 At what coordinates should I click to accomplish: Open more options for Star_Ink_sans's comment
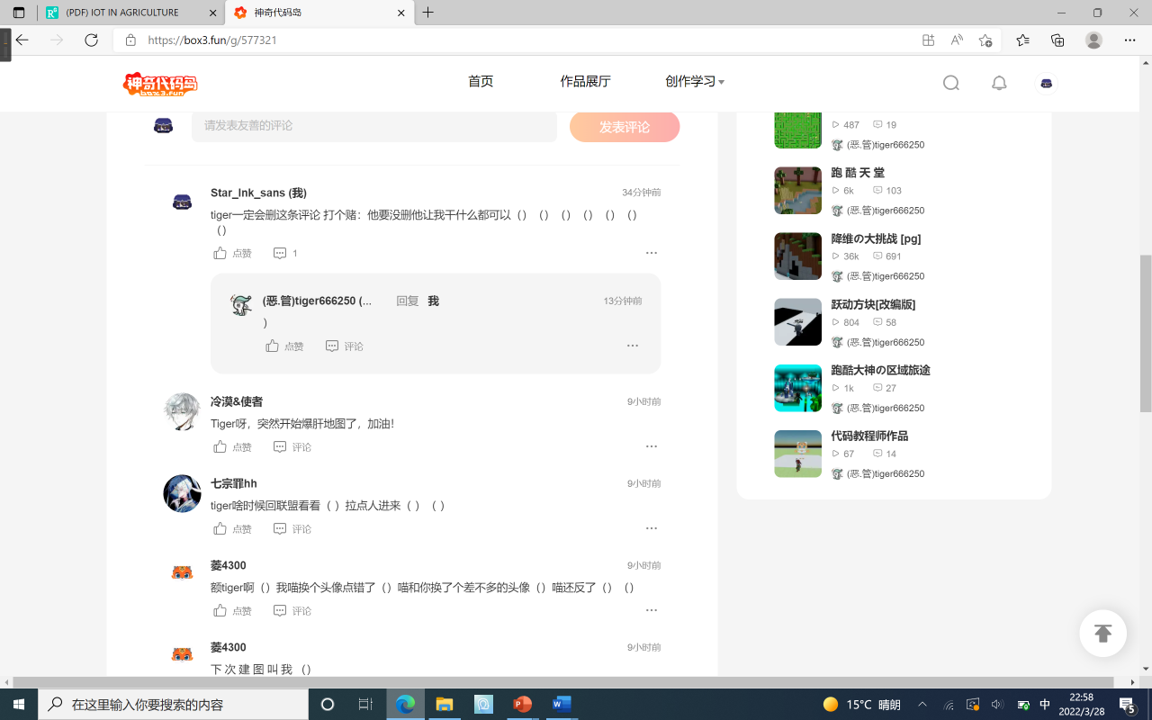(x=651, y=253)
